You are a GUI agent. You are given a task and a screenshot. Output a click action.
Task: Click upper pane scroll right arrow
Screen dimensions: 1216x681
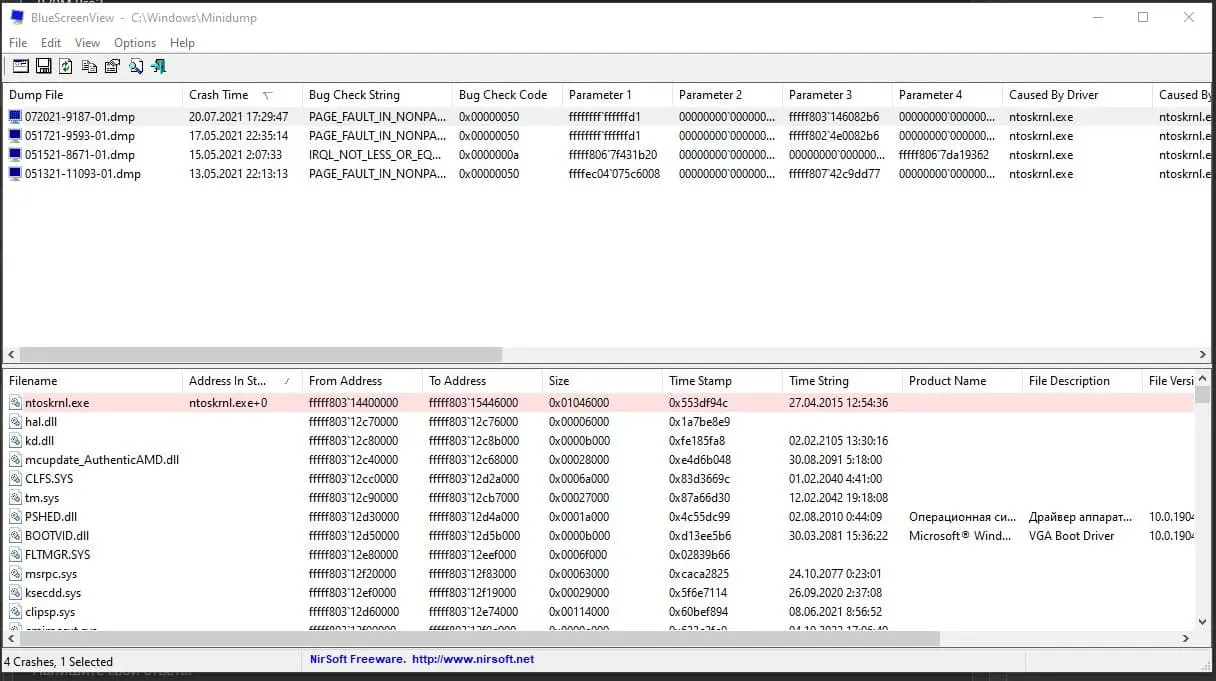point(1203,354)
